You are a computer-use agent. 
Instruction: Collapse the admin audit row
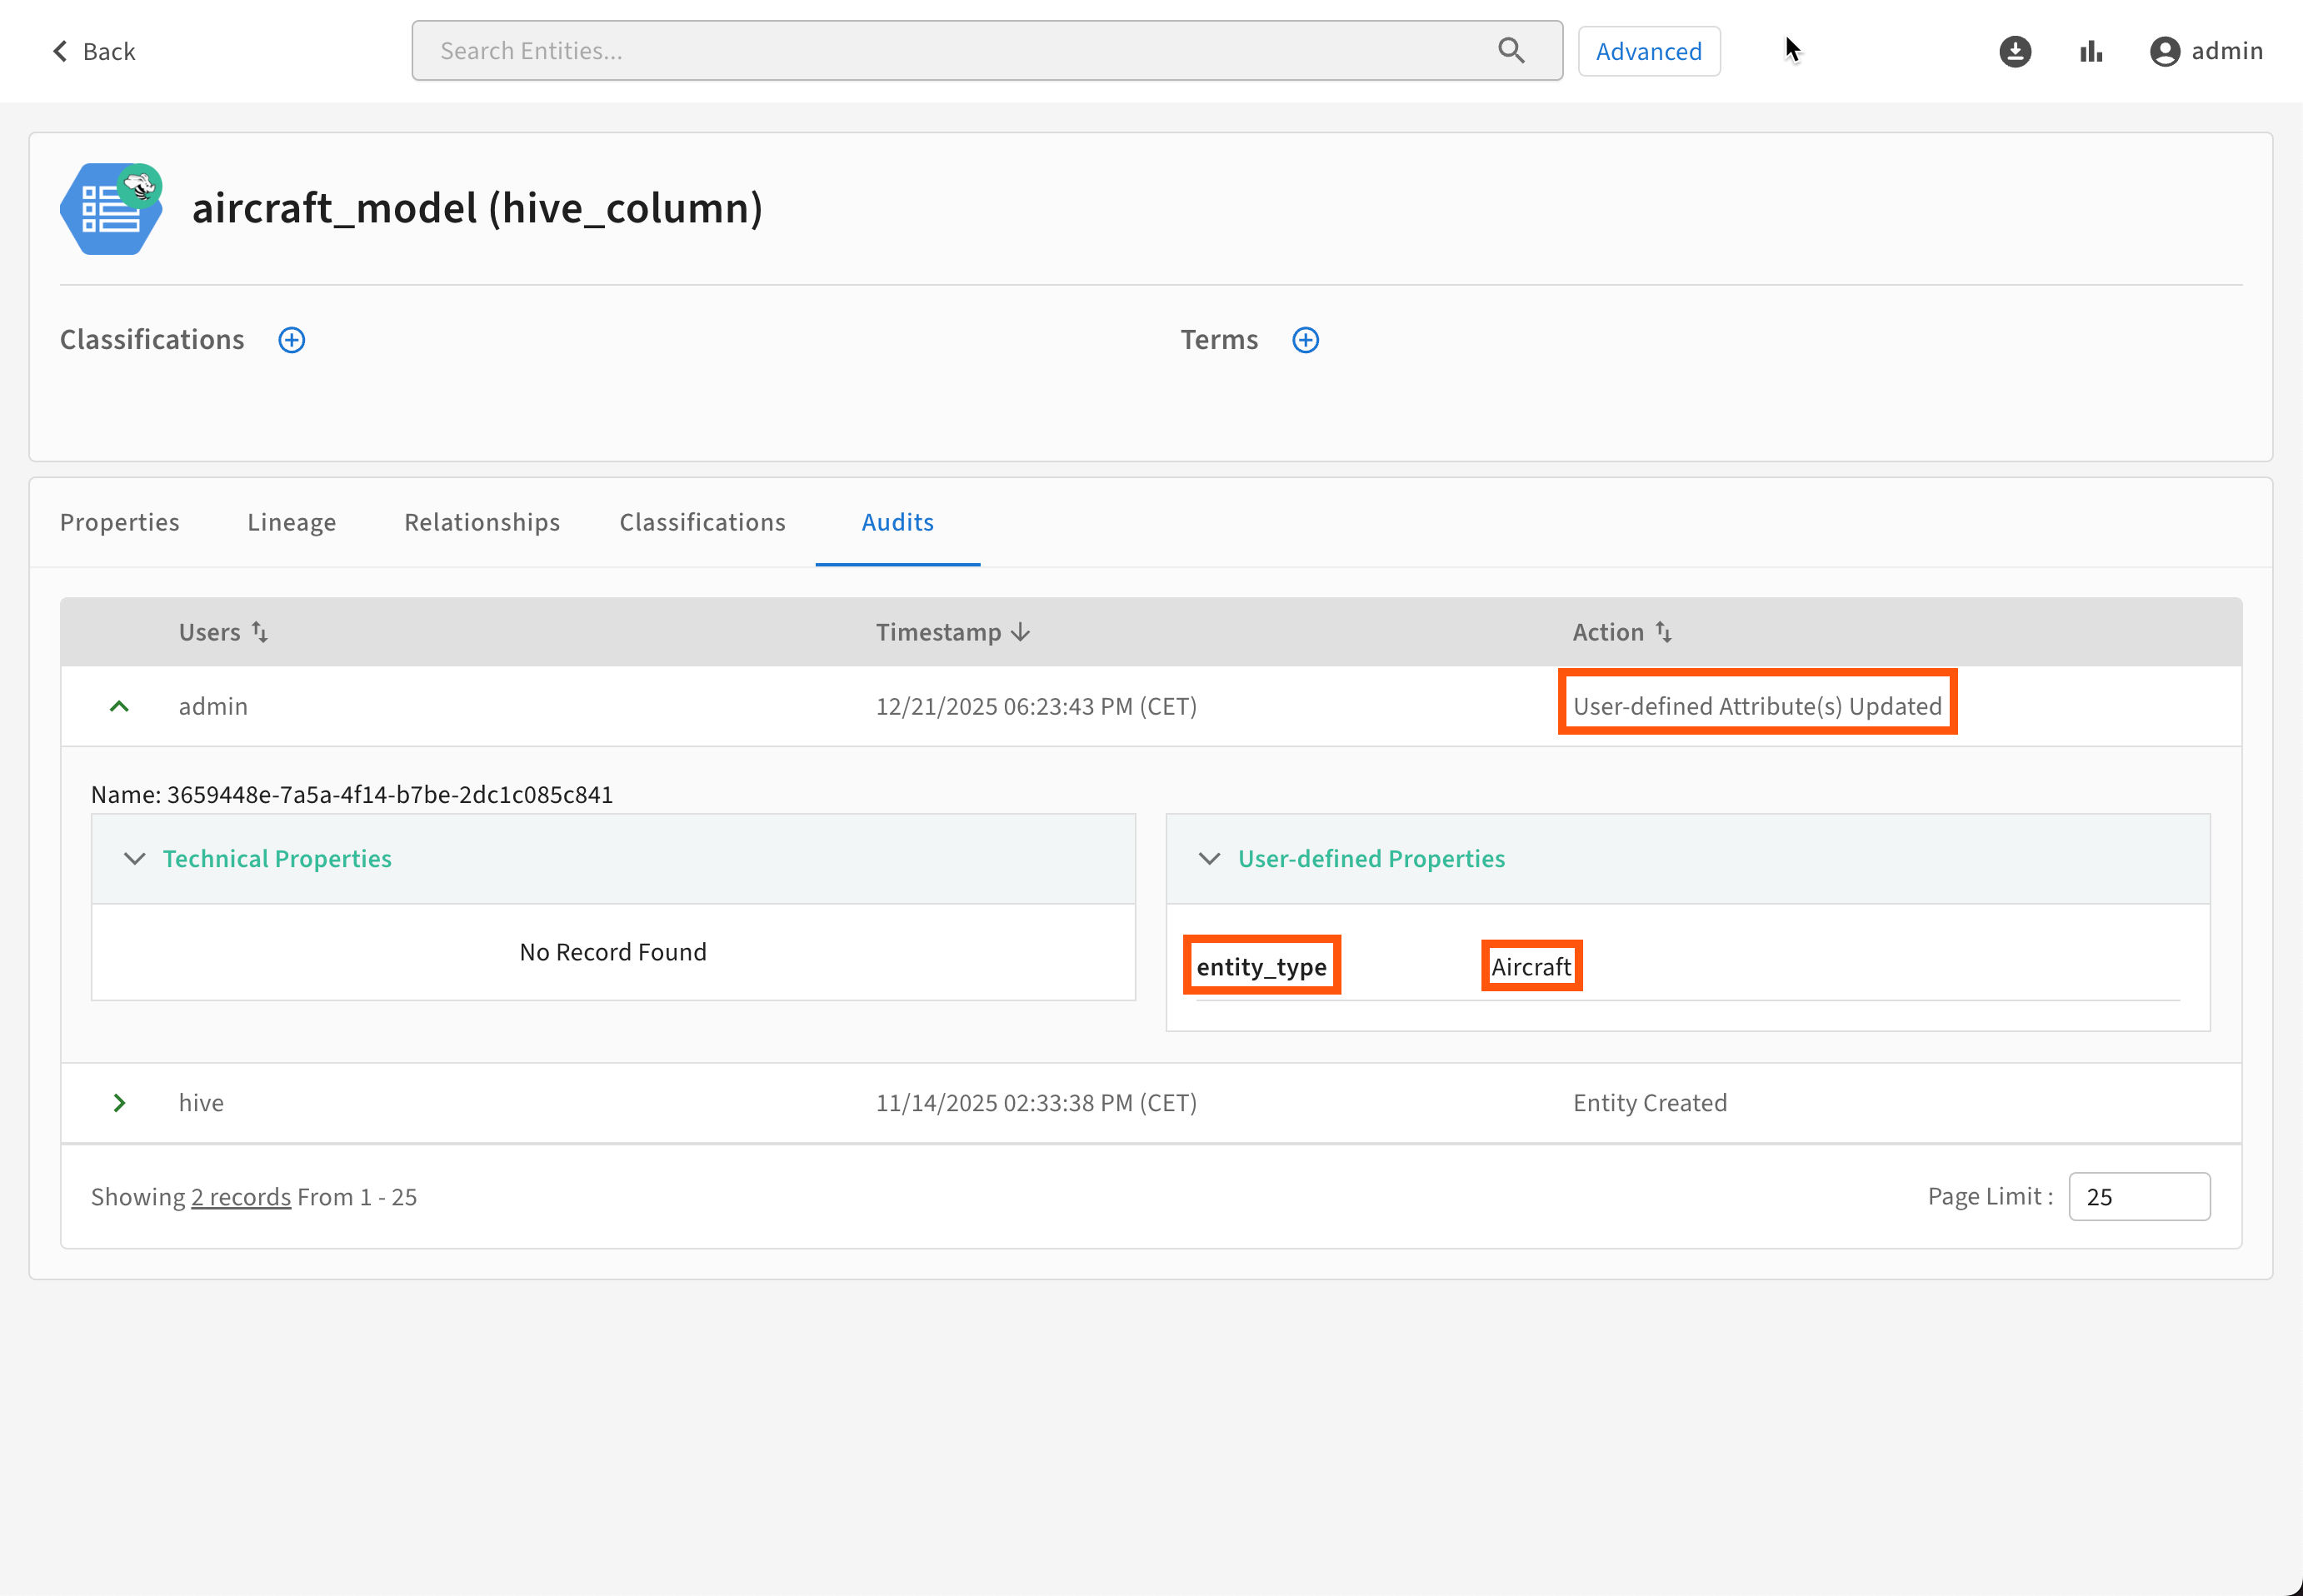[119, 706]
